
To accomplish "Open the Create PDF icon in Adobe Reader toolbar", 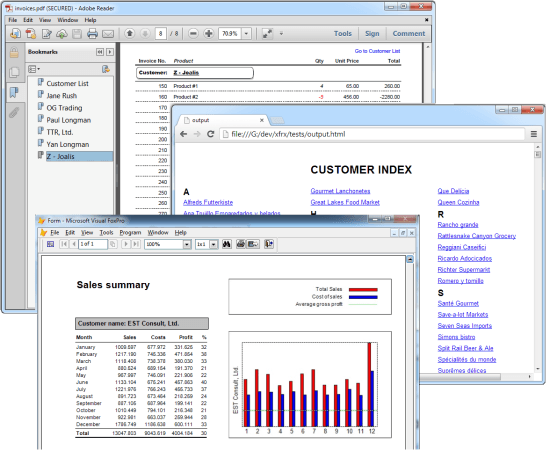I will (31, 34).
